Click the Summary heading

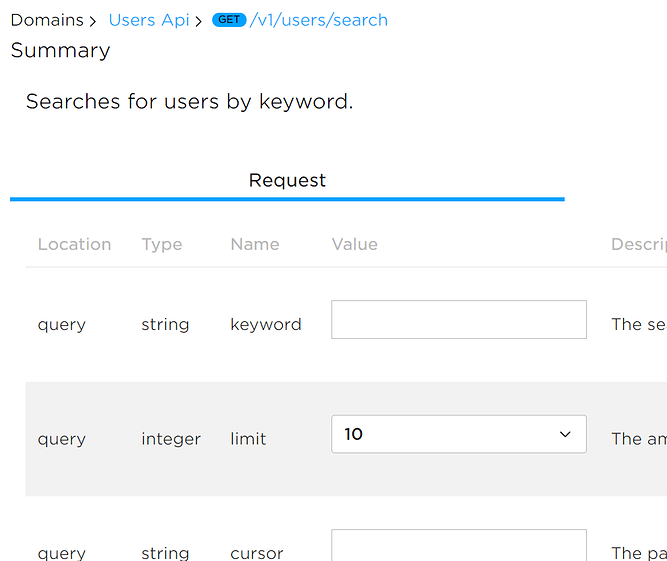point(60,51)
